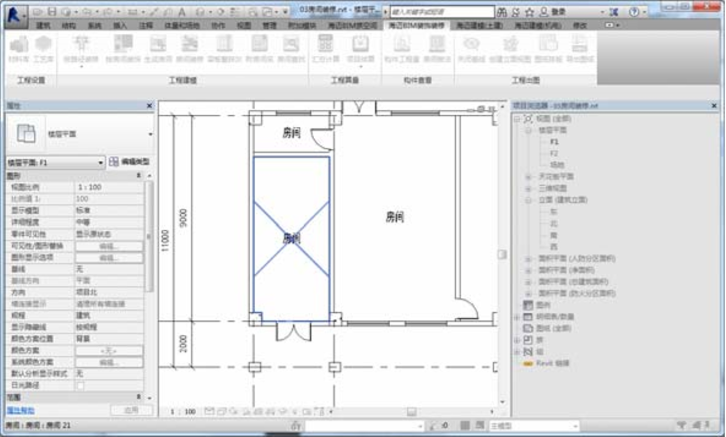Expand the 天花板平面 tree node

(x=528, y=177)
